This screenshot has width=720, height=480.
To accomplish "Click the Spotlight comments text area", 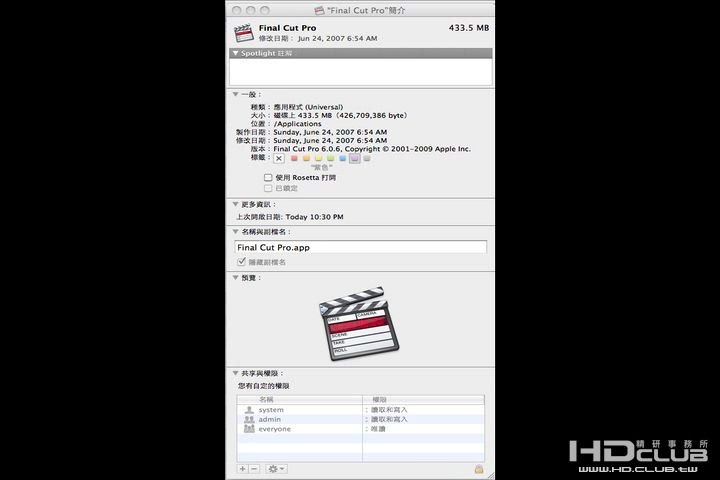I will pos(360,71).
